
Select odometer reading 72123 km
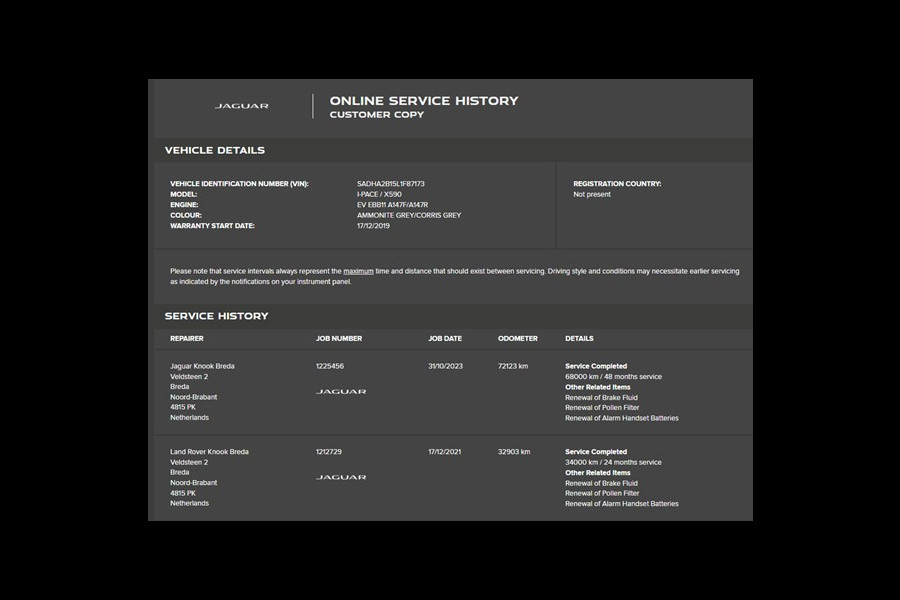point(513,366)
